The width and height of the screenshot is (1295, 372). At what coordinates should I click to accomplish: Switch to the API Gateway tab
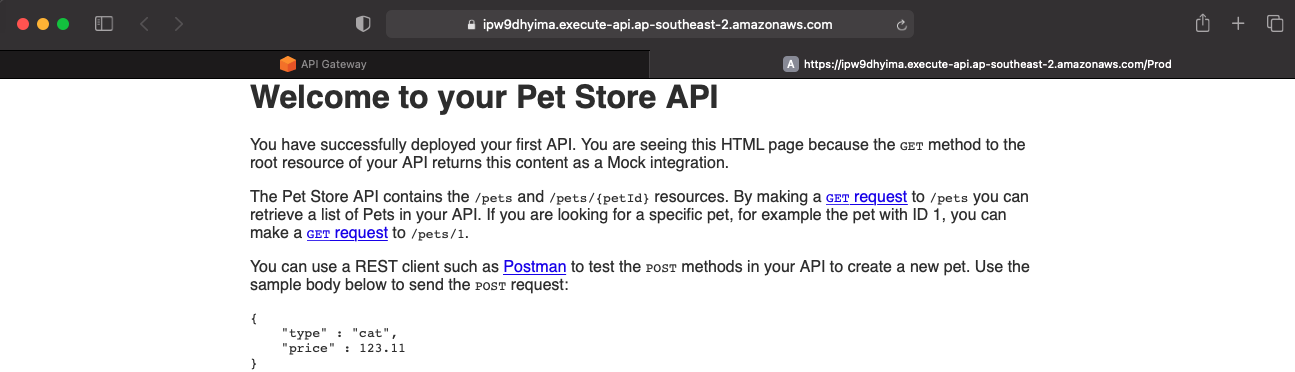click(x=324, y=64)
